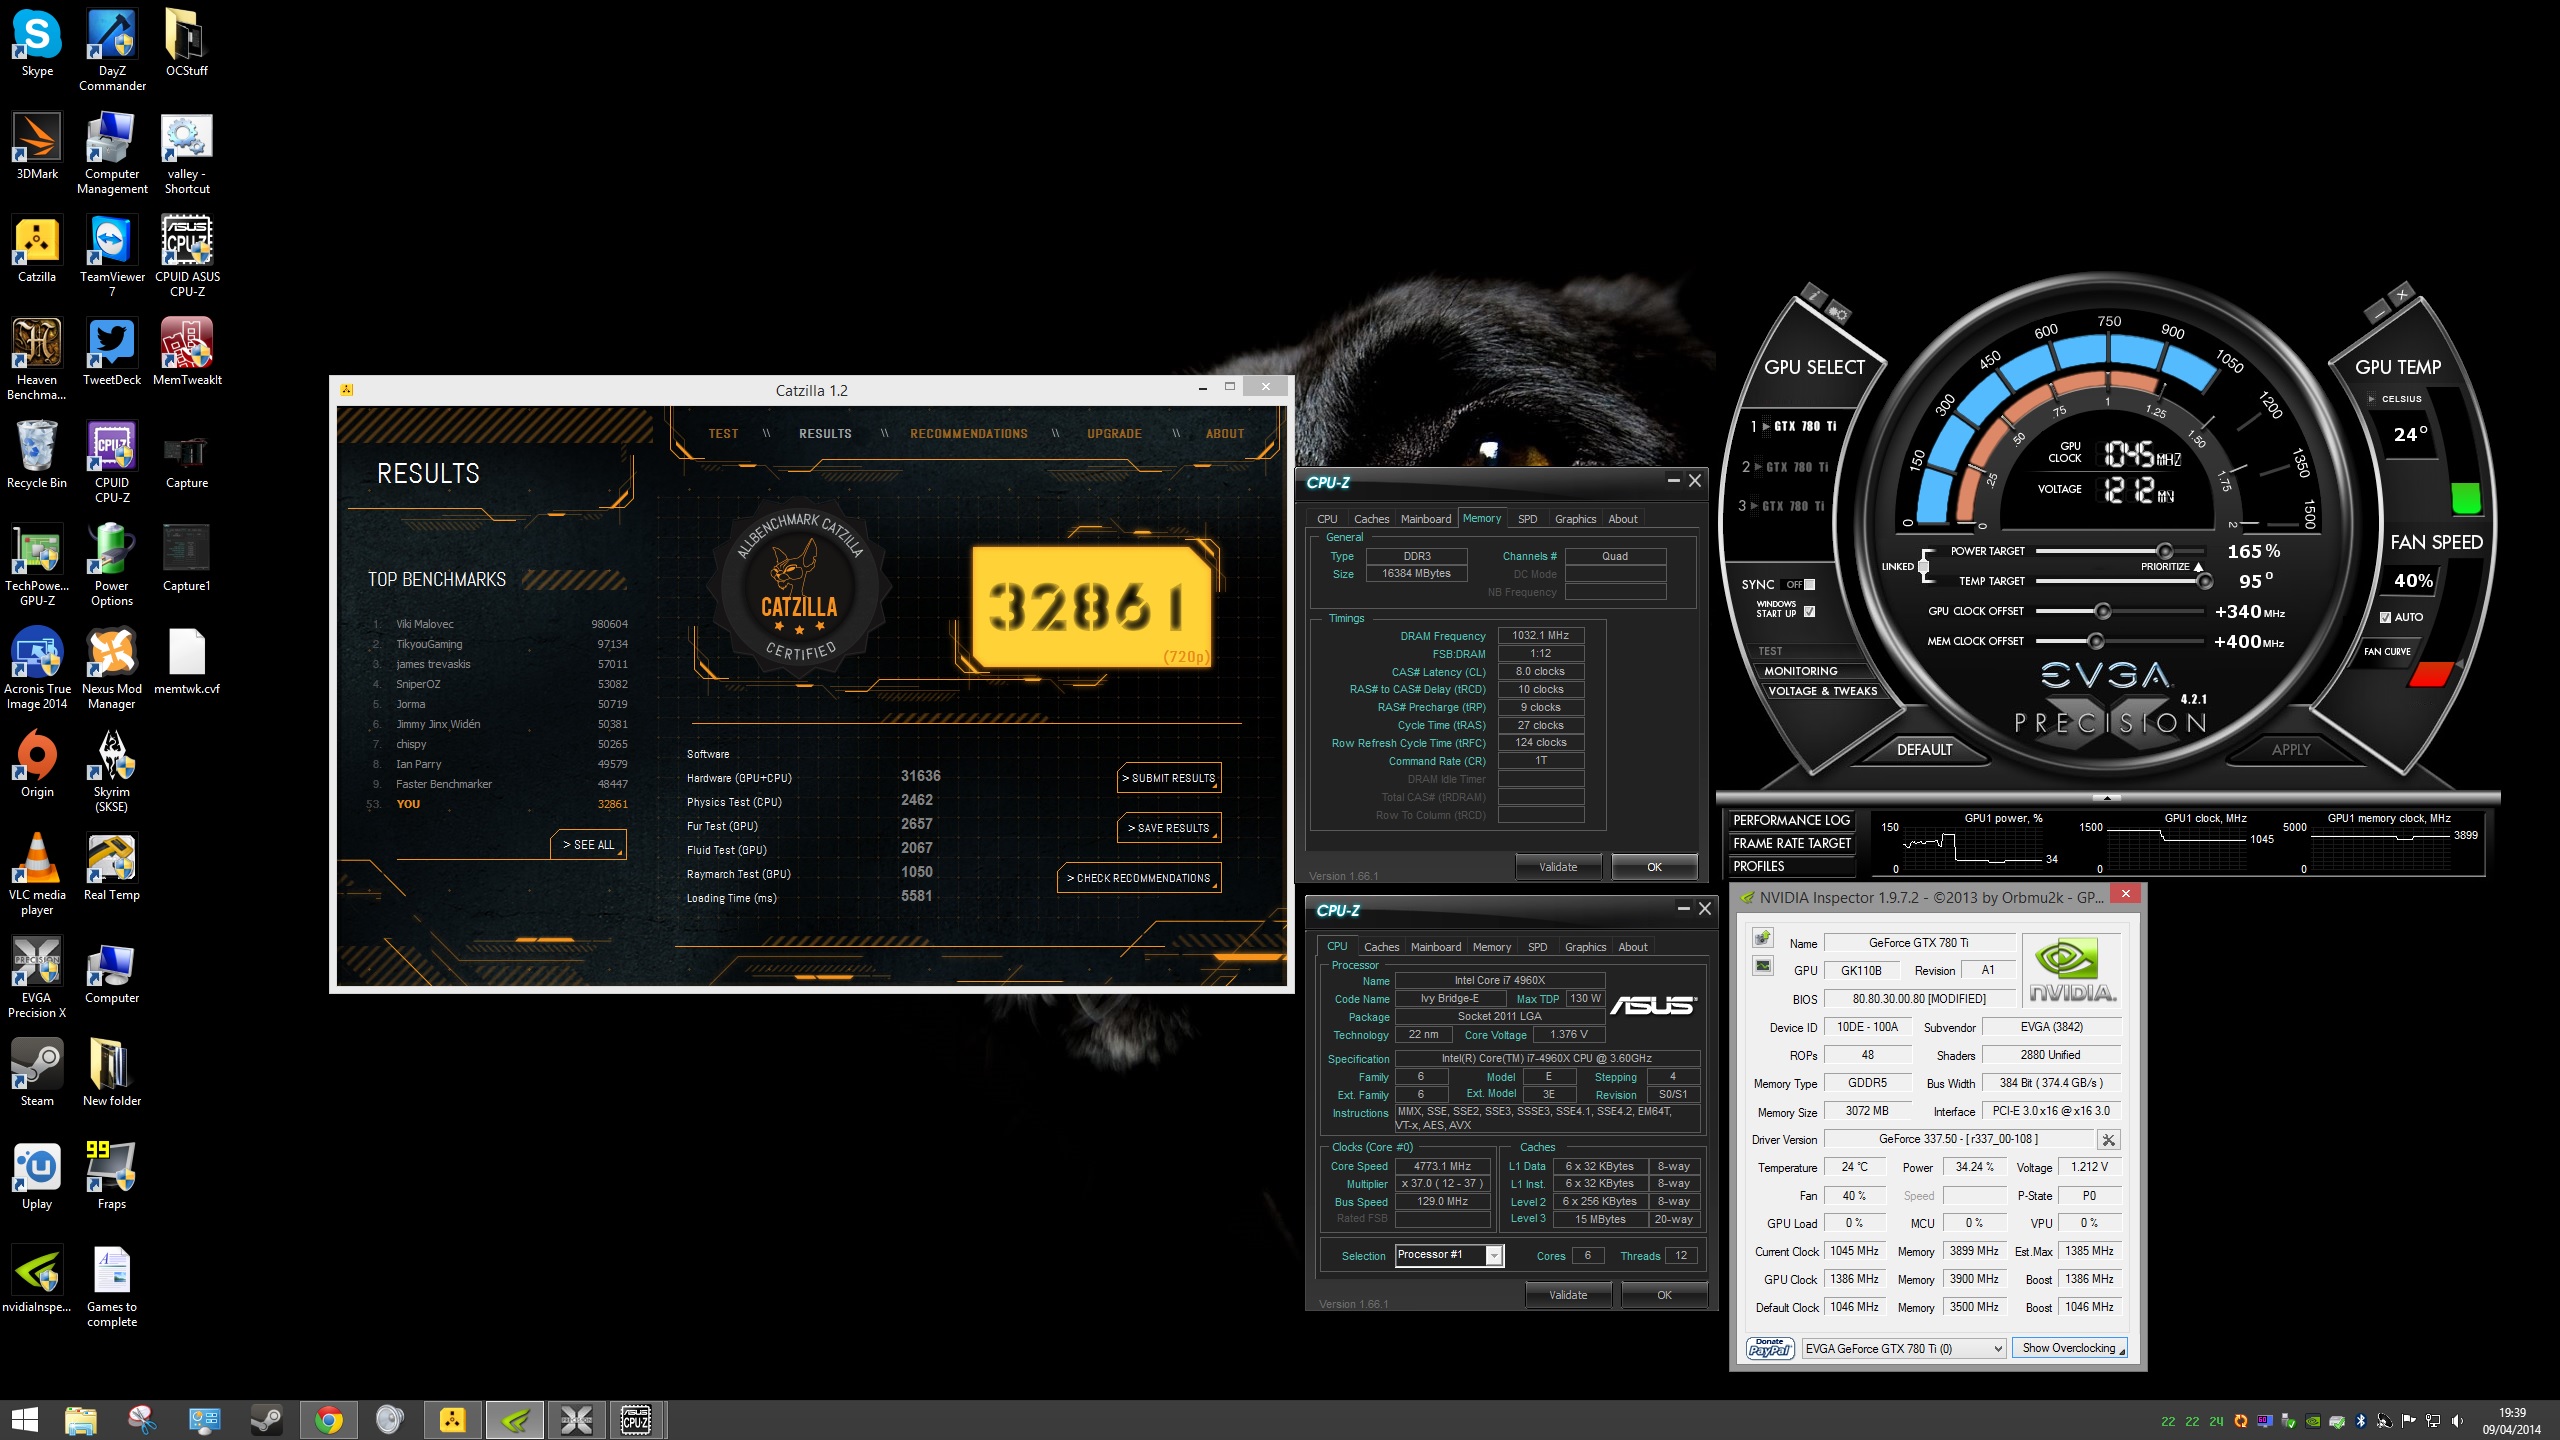Select GPU 2 GTX 780 Ti

point(1785,467)
